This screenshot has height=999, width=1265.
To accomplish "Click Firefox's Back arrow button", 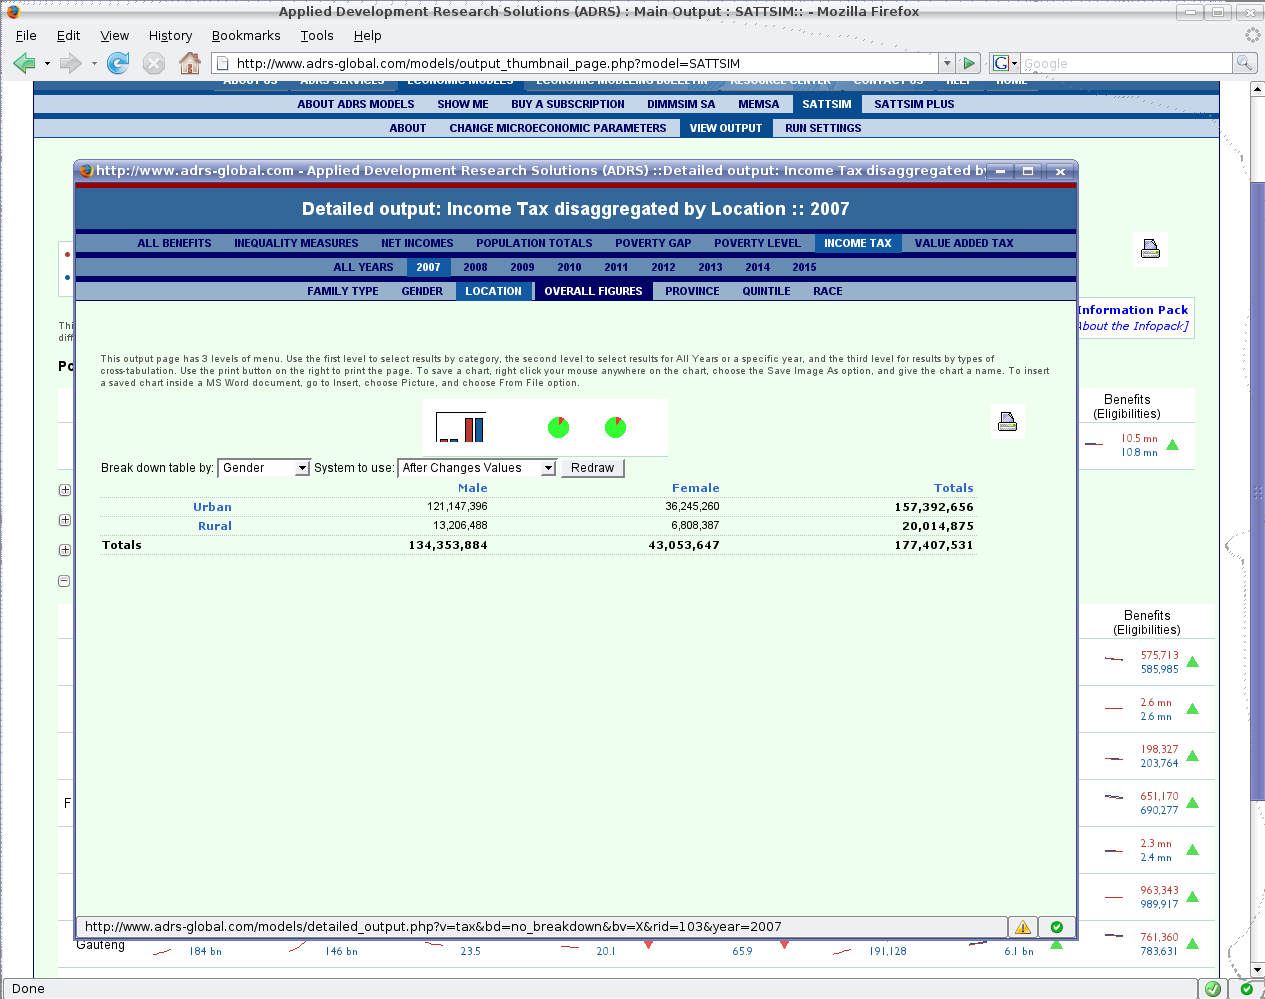I will point(24,64).
